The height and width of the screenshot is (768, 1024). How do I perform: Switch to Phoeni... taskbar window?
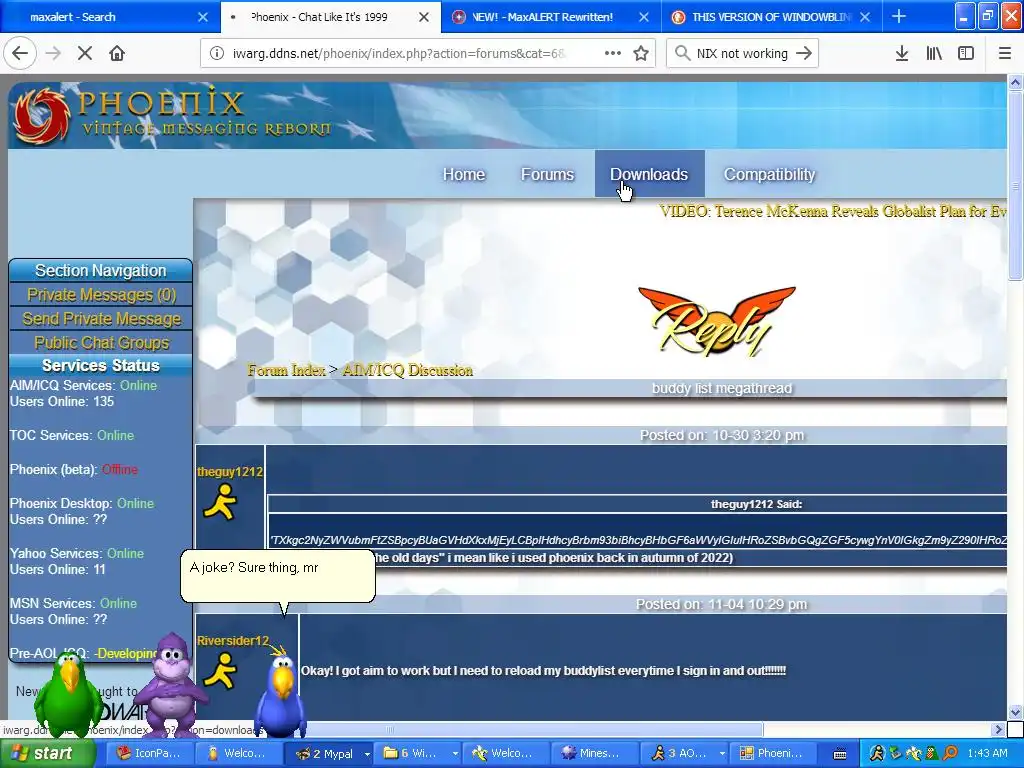coord(772,753)
